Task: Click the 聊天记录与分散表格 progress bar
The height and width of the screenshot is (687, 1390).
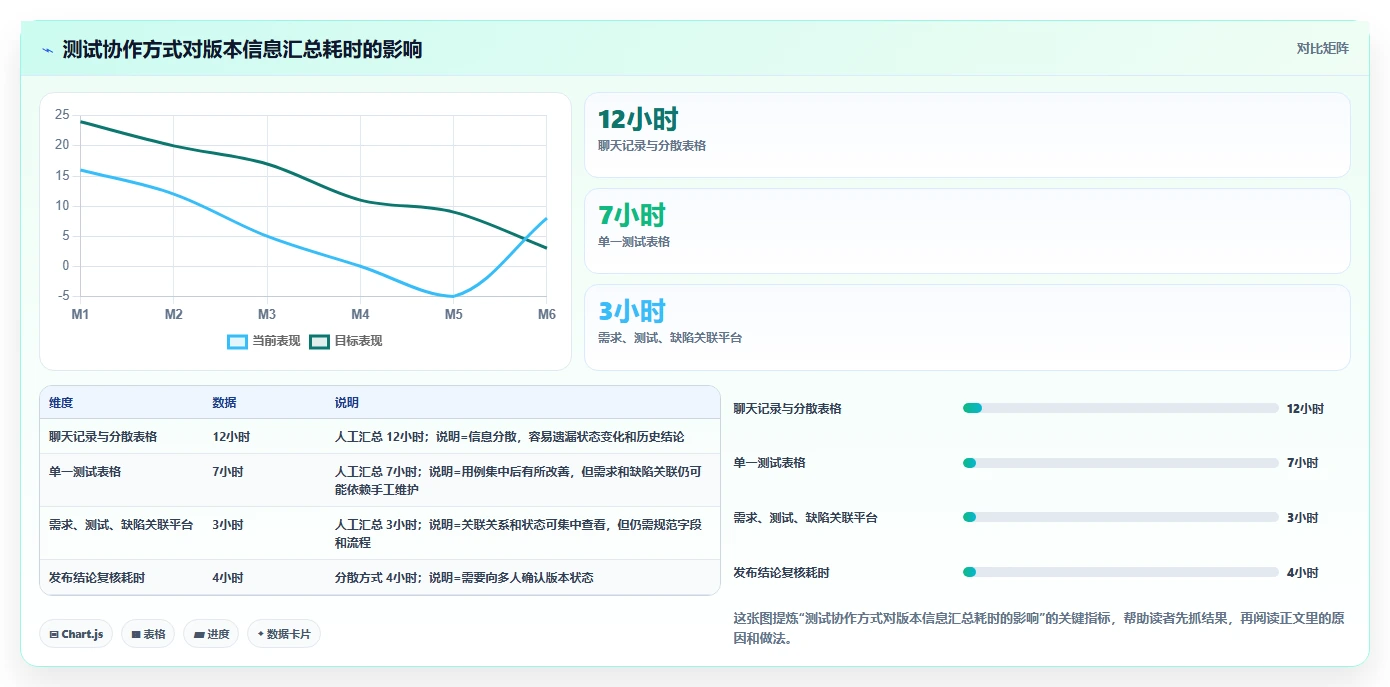Action: (x=1120, y=408)
